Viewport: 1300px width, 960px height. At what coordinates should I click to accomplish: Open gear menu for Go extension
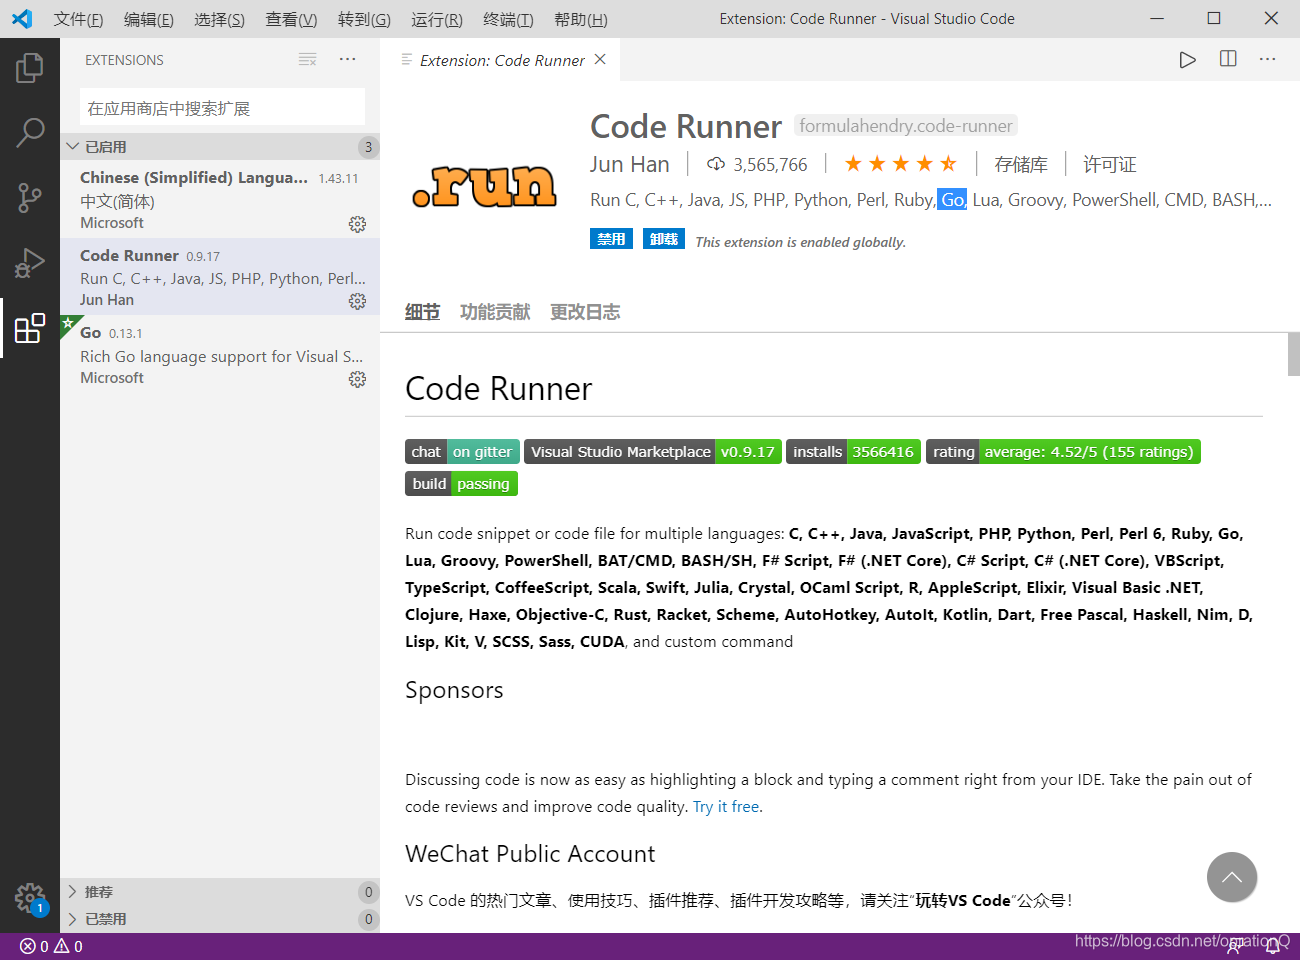pos(357,379)
